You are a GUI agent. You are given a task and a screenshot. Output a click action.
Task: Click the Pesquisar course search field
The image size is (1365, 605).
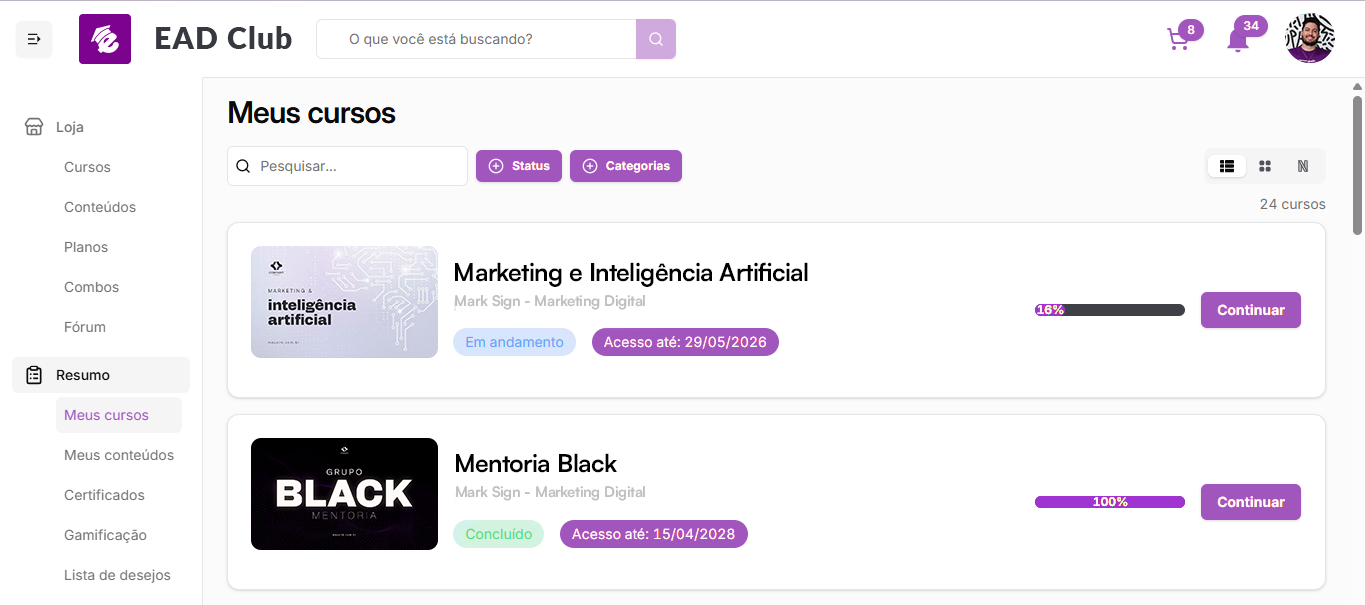click(347, 166)
